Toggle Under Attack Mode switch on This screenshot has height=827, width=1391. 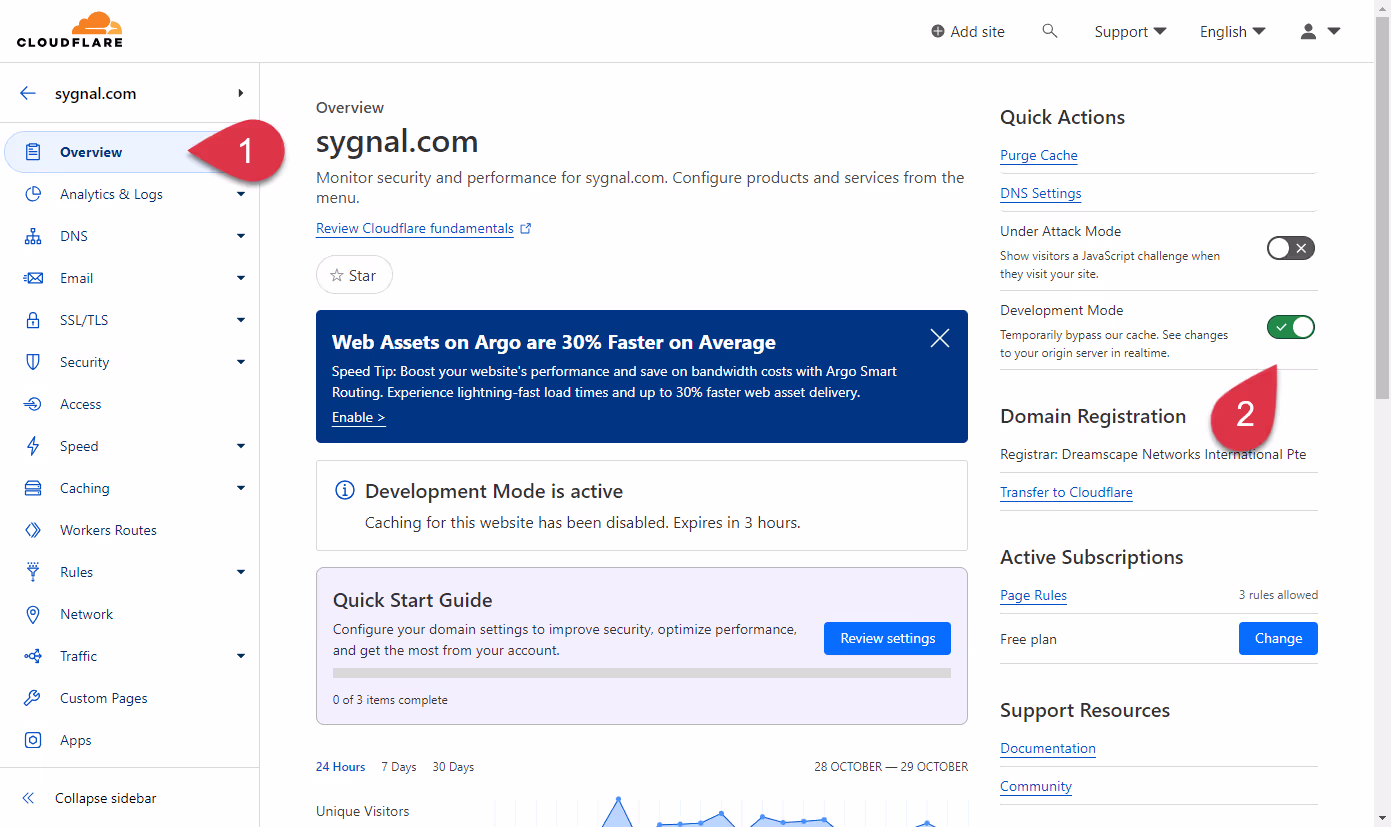[x=1291, y=248]
